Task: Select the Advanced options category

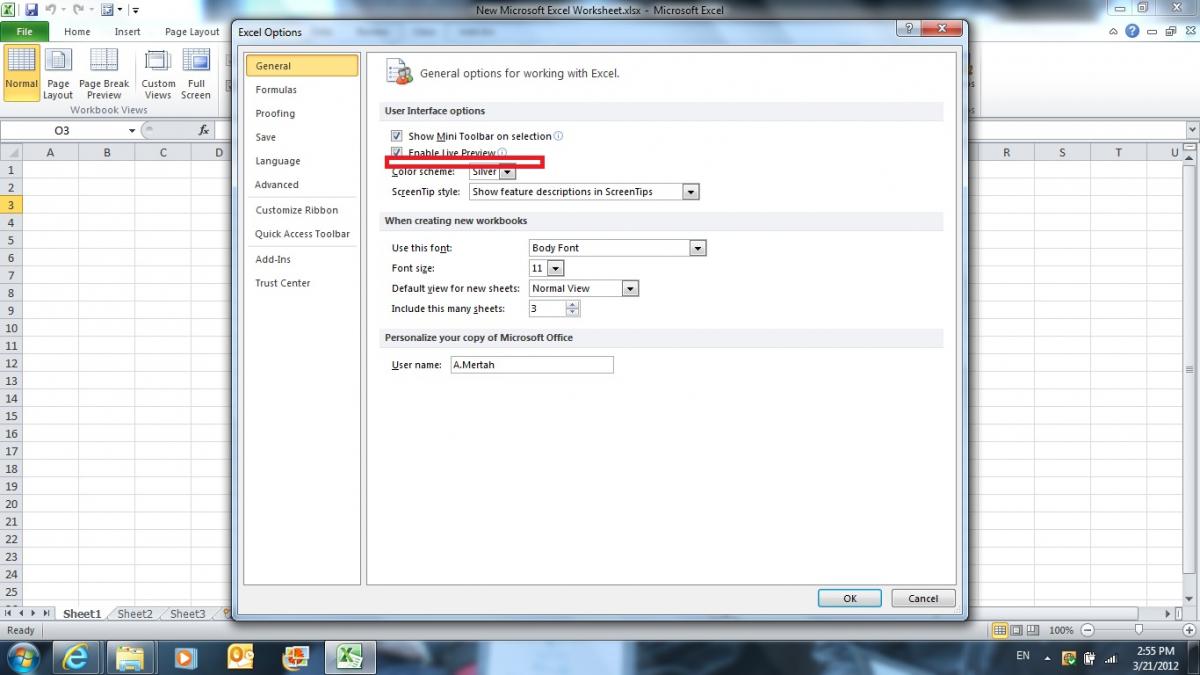Action: click(x=302, y=185)
